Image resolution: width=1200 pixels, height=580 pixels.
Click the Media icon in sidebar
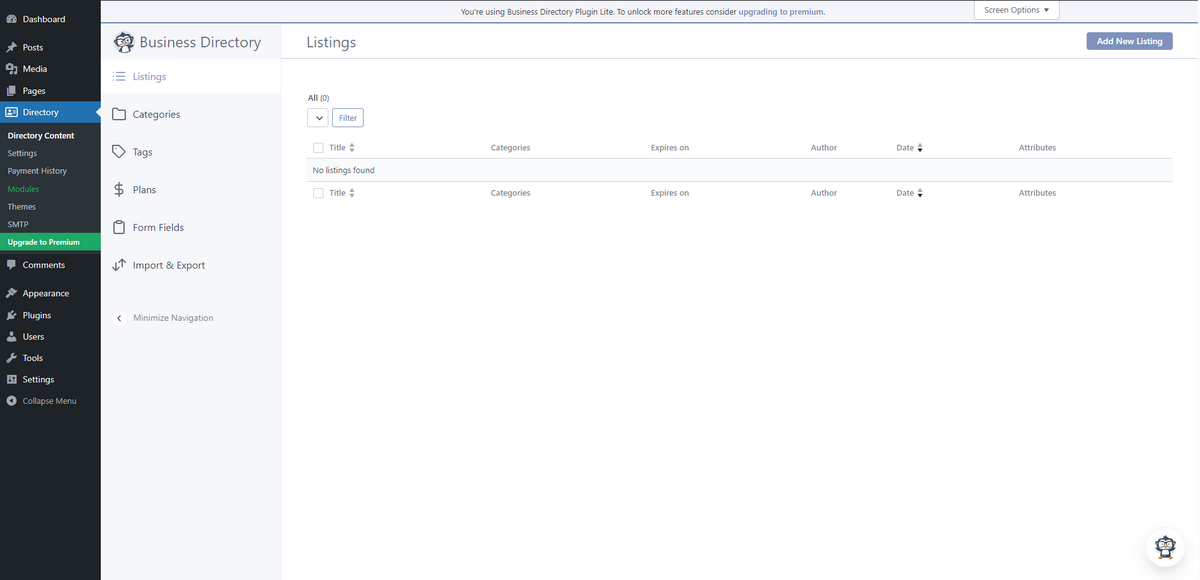point(11,69)
